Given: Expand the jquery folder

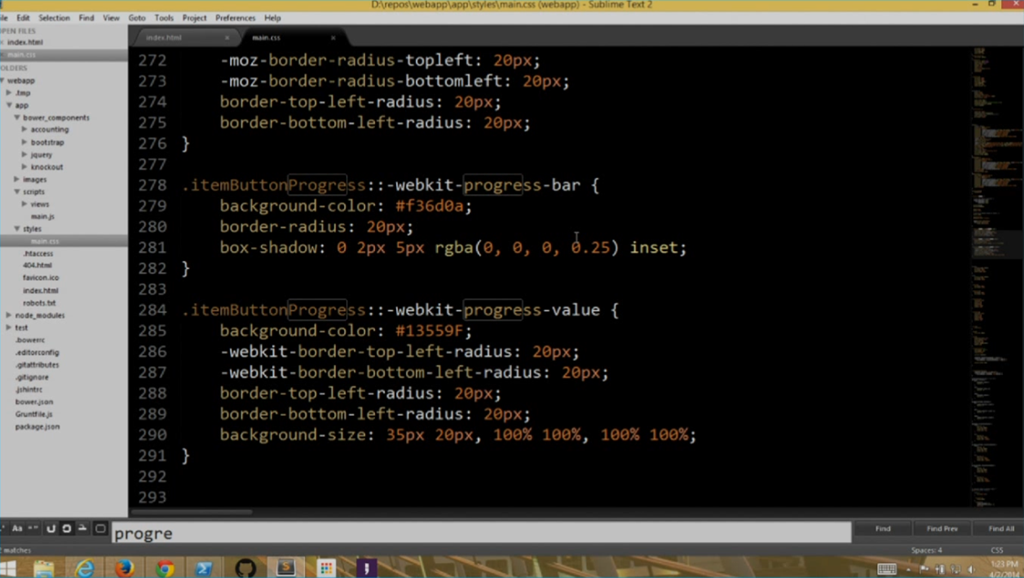Looking at the screenshot, I should click(x=25, y=154).
